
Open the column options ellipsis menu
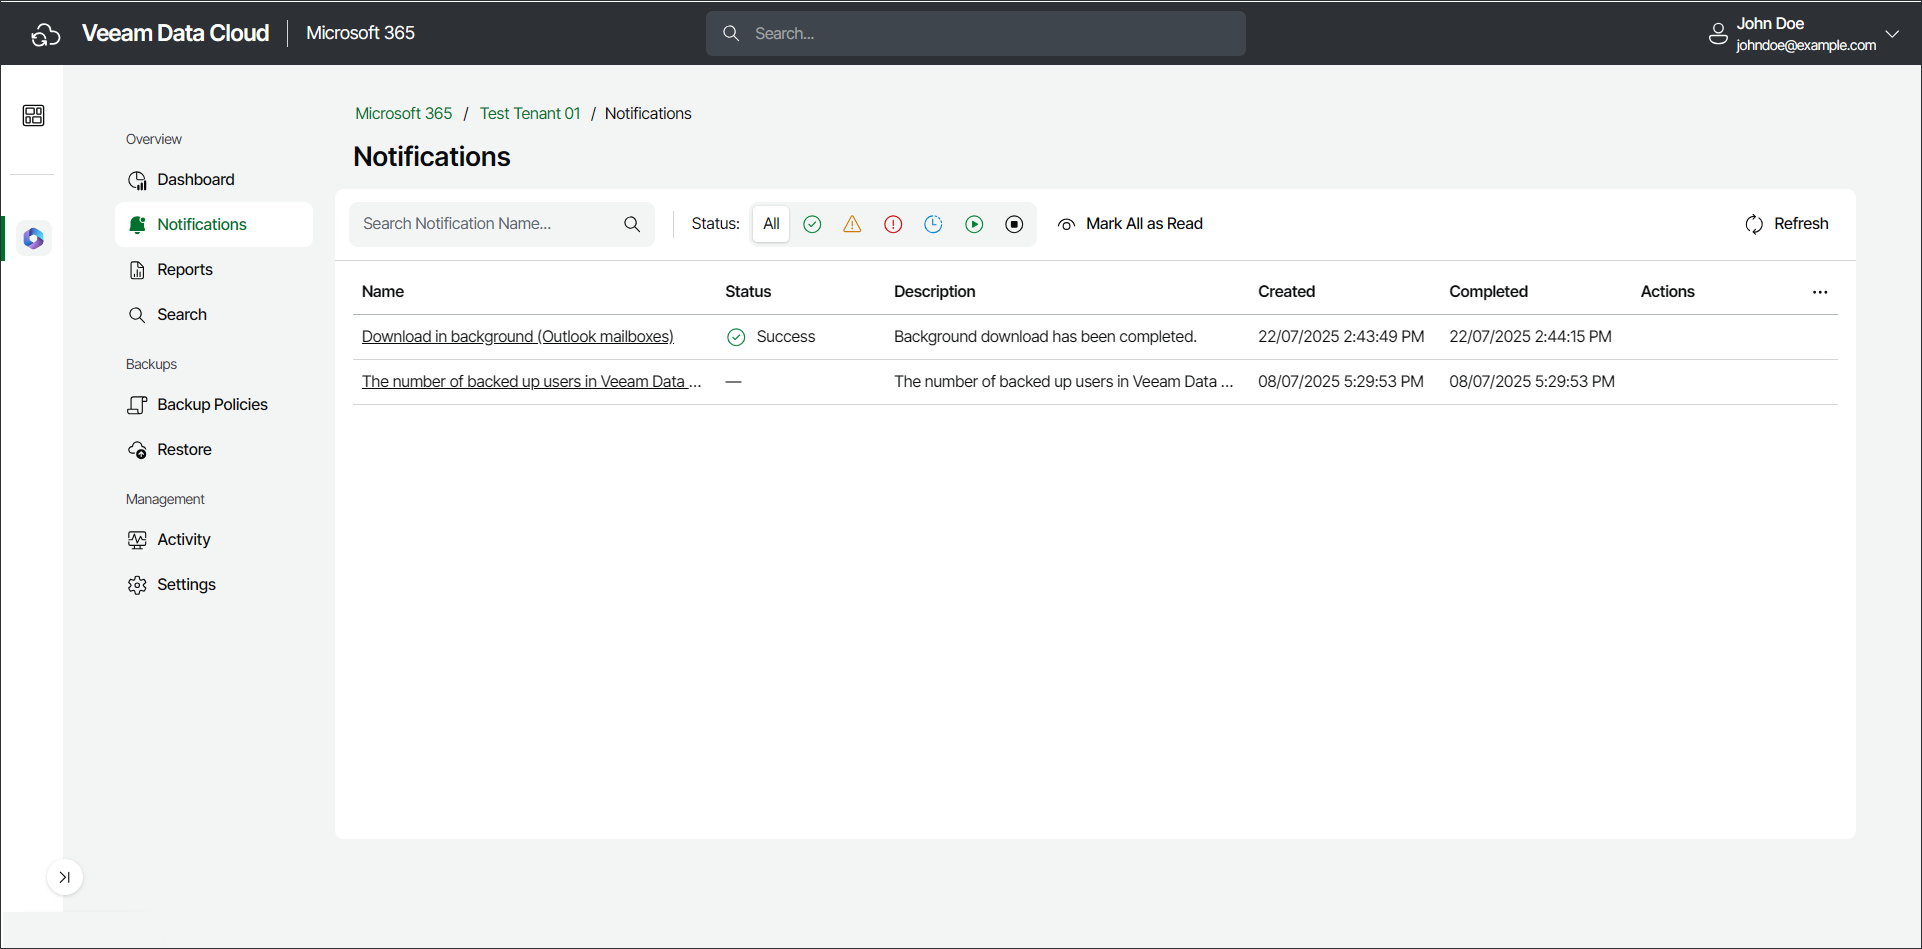pyautogui.click(x=1820, y=292)
